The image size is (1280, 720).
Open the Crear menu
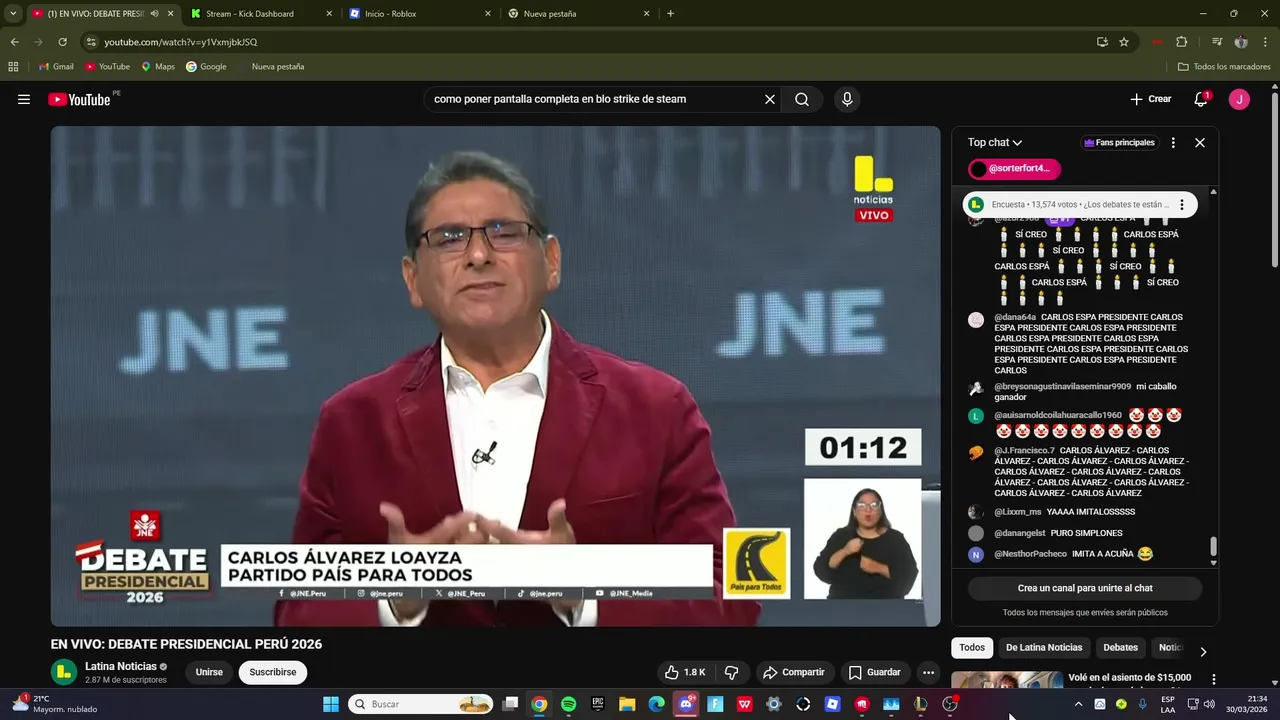pyautogui.click(x=1150, y=99)
